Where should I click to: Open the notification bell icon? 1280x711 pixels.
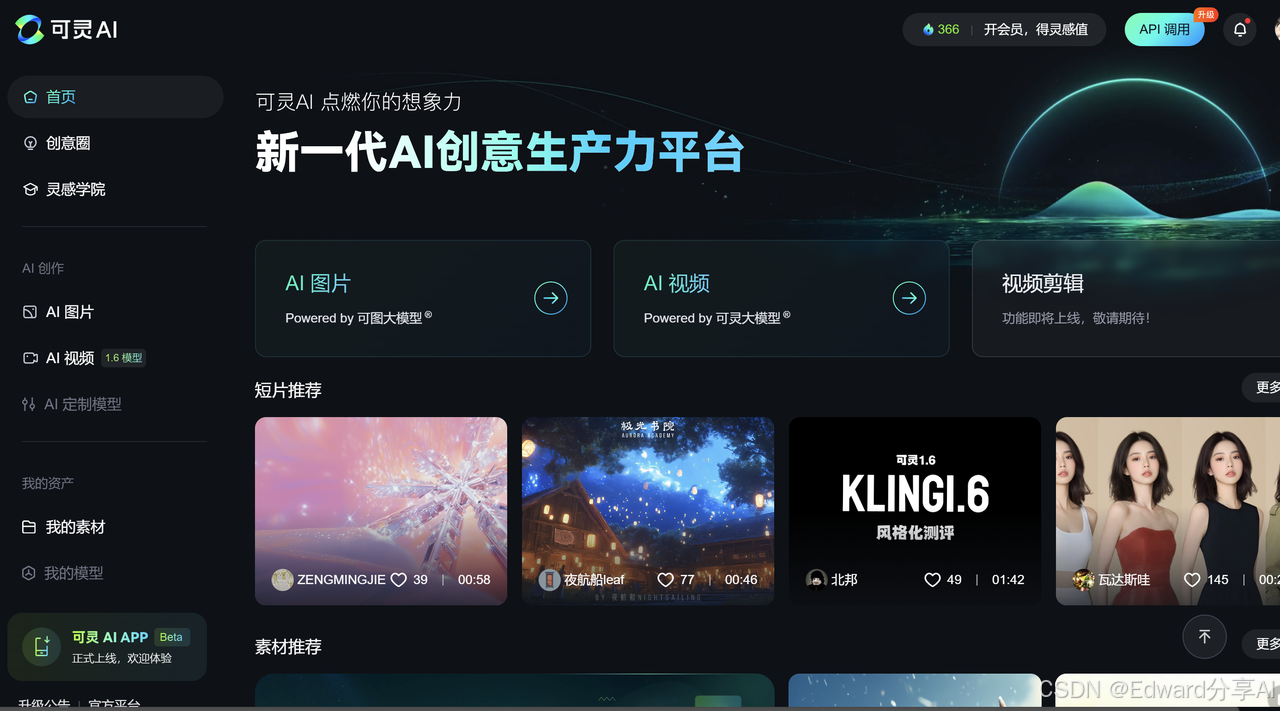pos(1240,30)
